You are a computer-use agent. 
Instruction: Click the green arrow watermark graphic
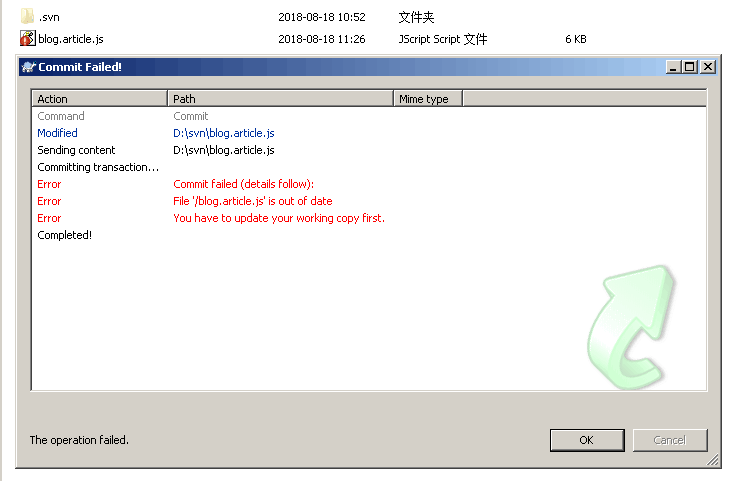coord(631,327)
